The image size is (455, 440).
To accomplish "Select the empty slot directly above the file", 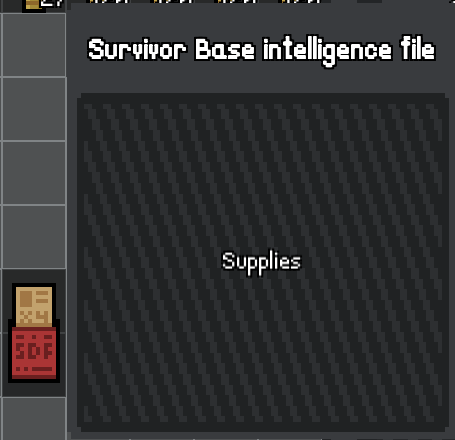I will [34, 237].
